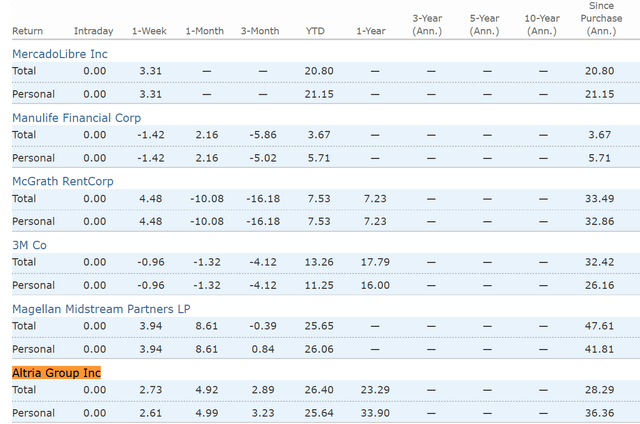
Task: Select Manulife Total 3-Month value -5.86
Action: point(263,135)
